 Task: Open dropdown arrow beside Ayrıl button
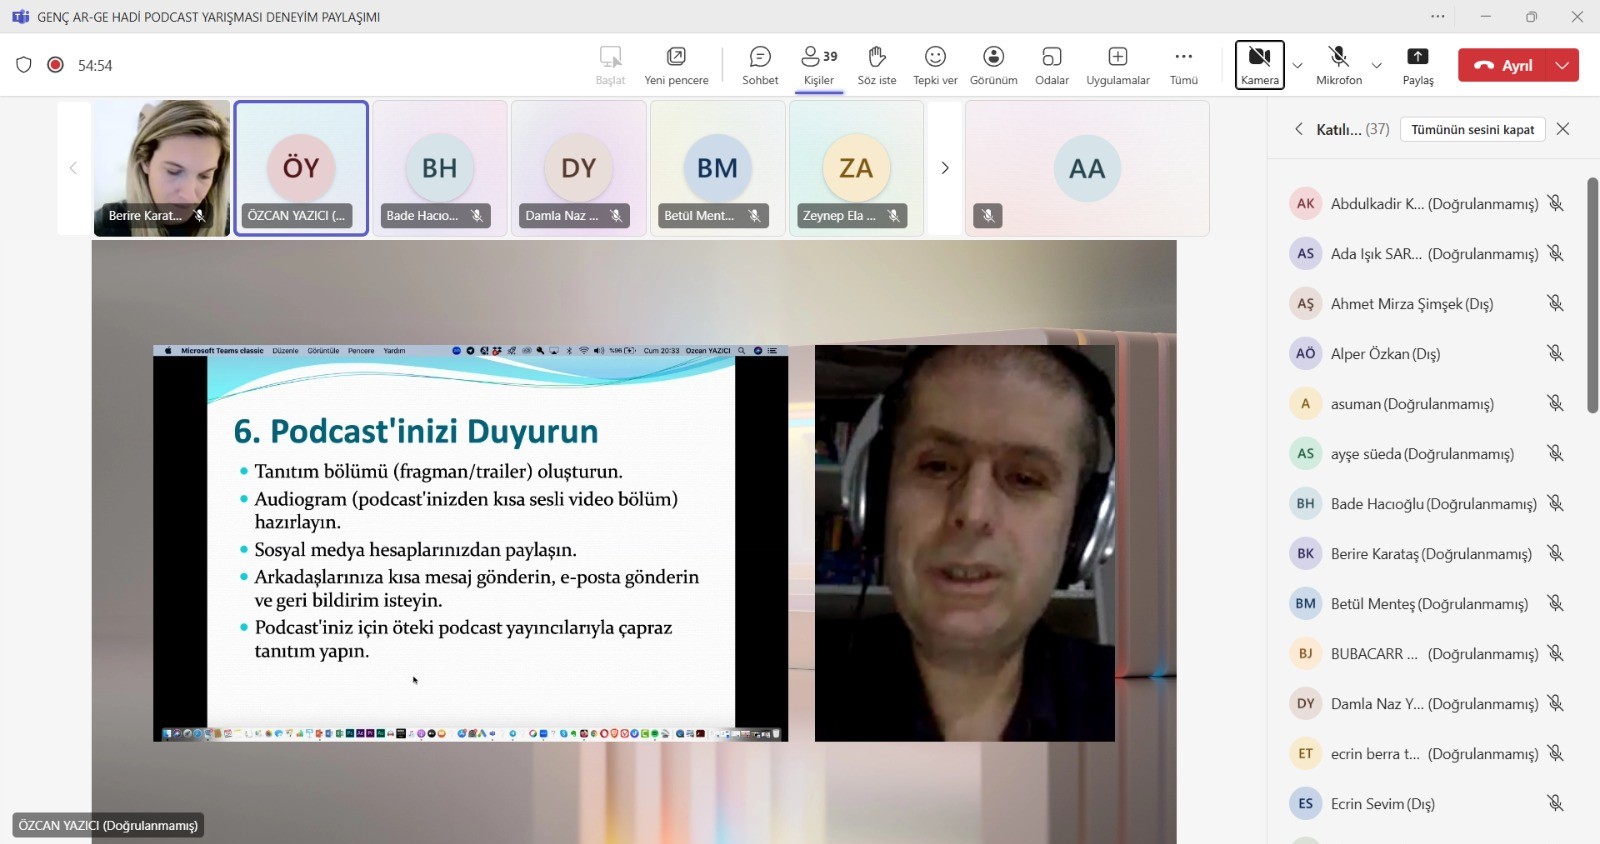pyautogui.click(x=1562, y=65)
